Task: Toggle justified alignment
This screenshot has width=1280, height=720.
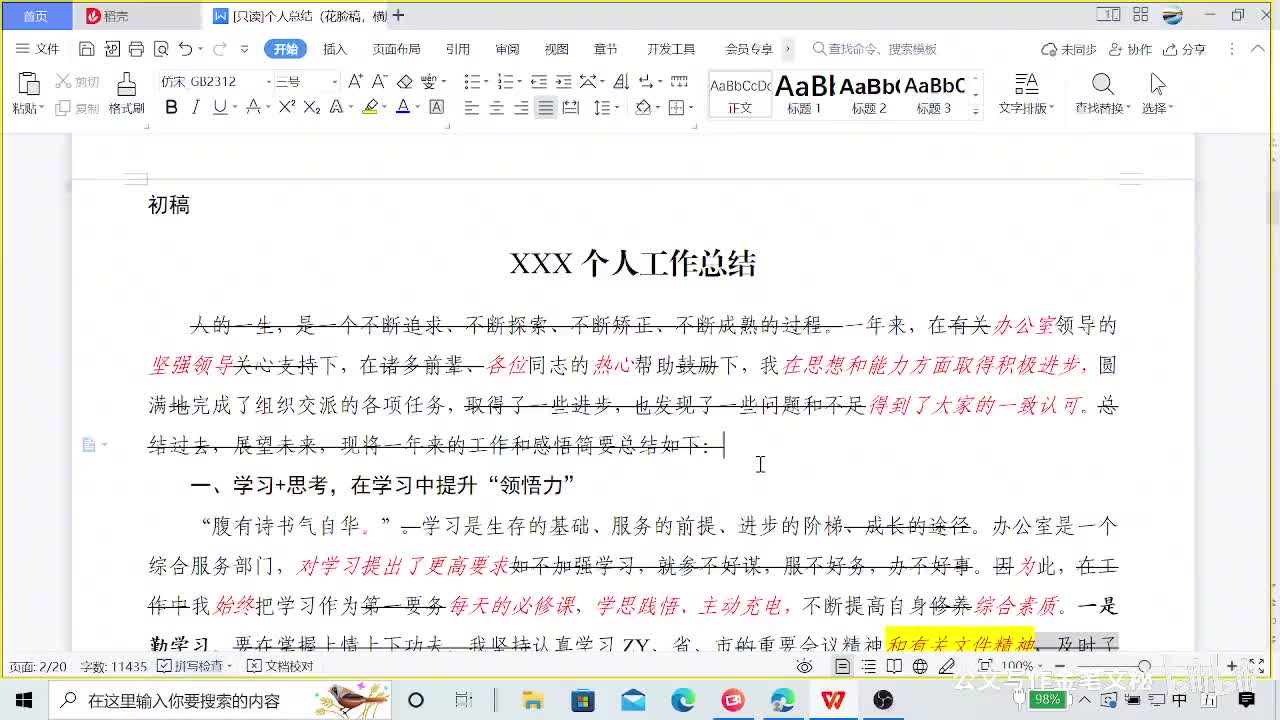Action: click(545, 108)
